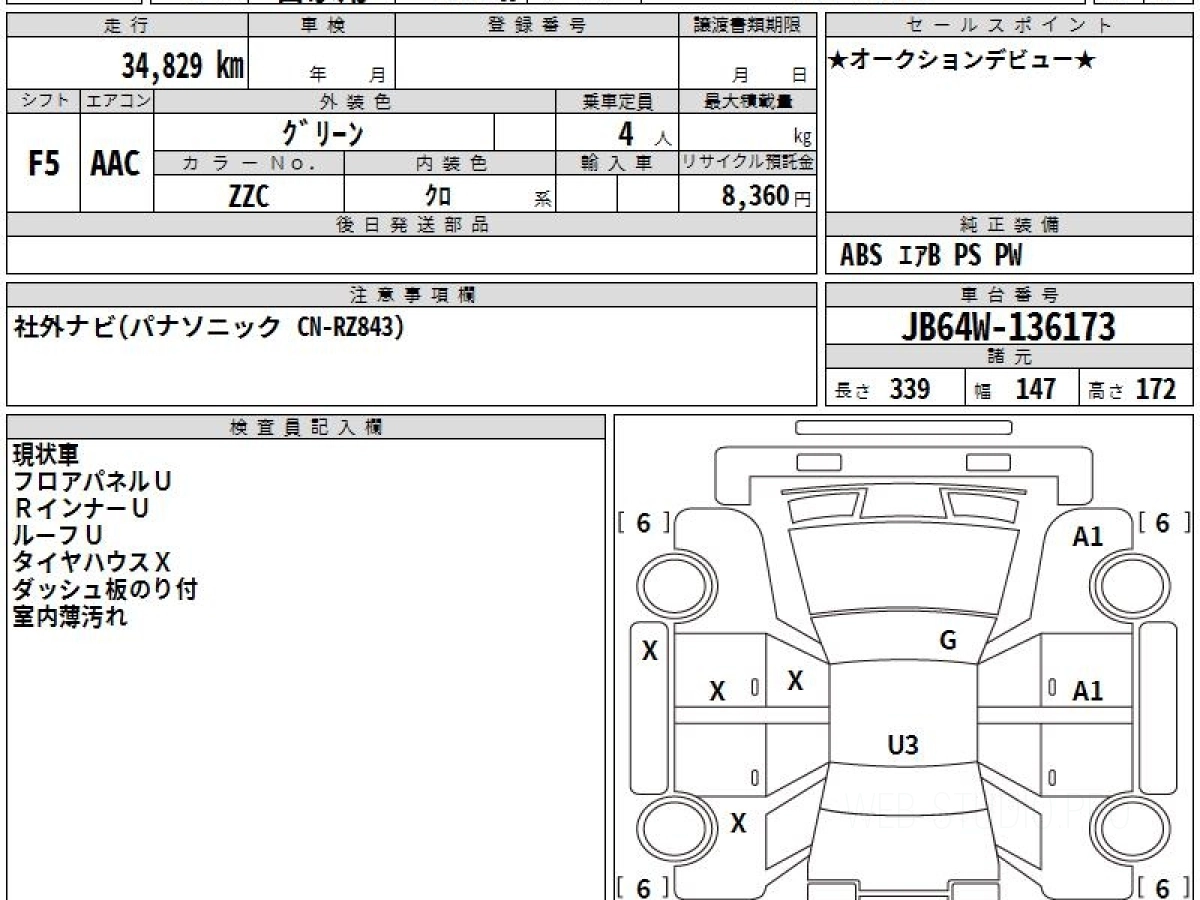Click the X mark on the side sill strip
The width and height of the screenshot is (1200, 900).
coord(650,652)
